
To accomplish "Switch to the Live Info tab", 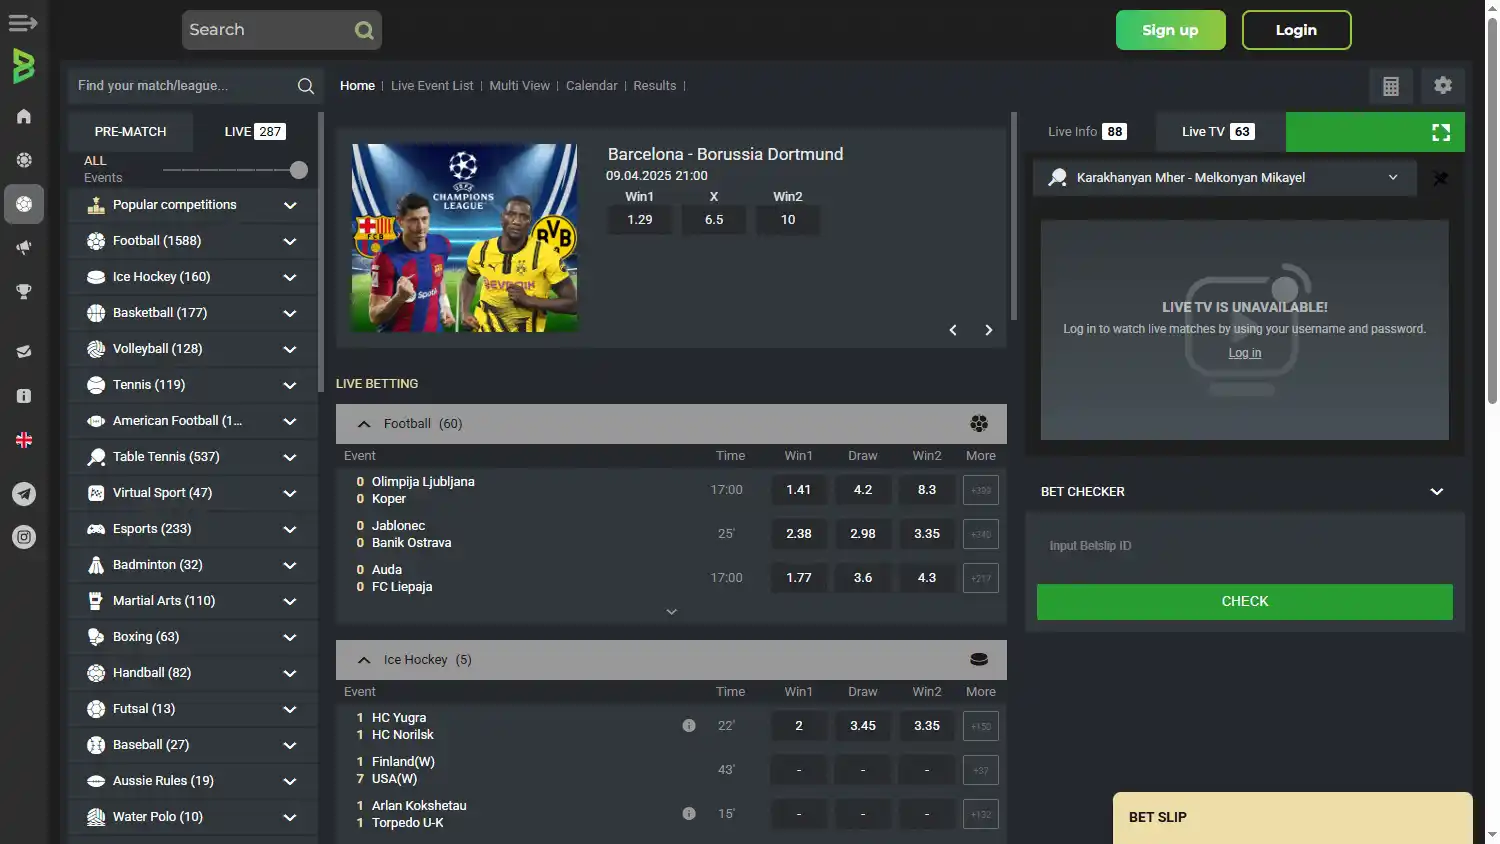I will click(1086, 132).
